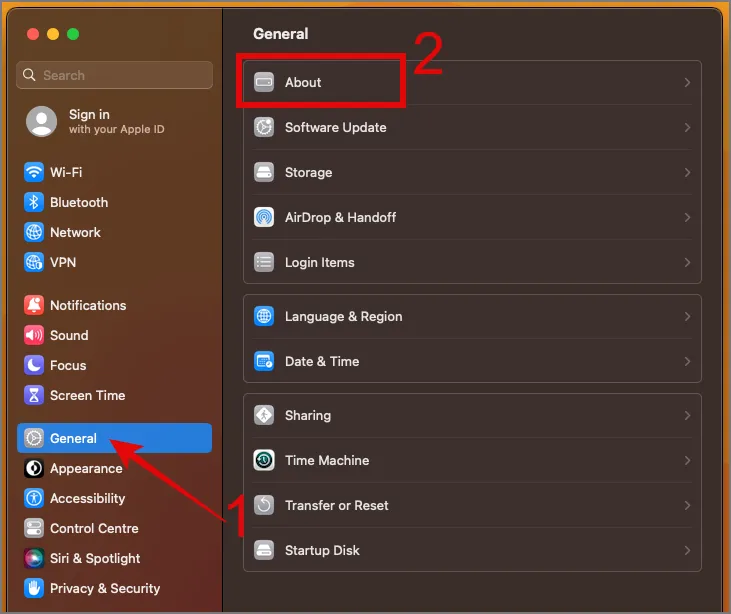Click the Focus moon icon

34,365
